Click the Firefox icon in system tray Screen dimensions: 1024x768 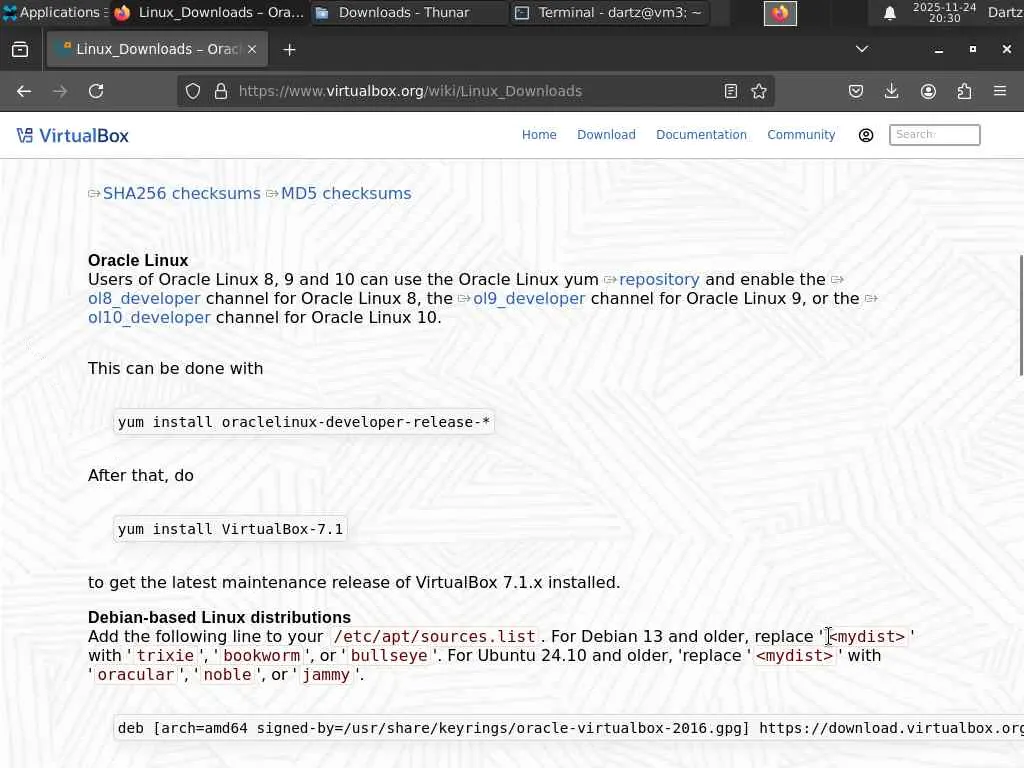[780, 13]
